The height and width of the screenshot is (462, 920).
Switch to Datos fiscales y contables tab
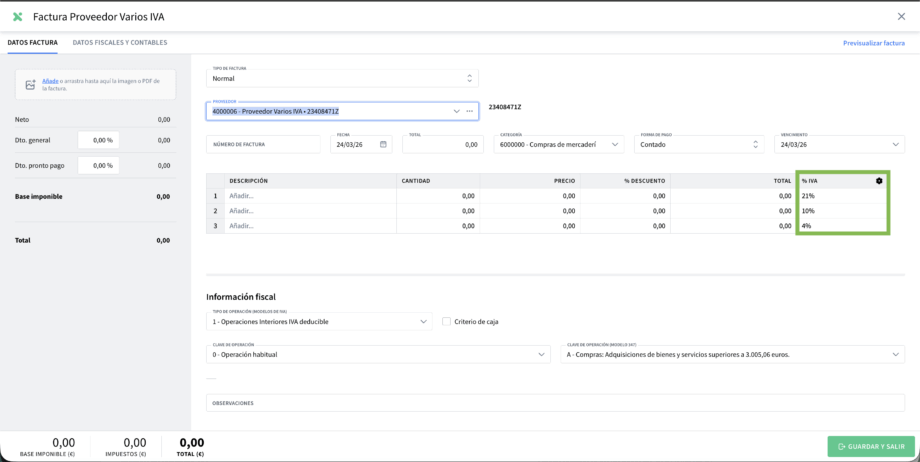tap(120, 43)
